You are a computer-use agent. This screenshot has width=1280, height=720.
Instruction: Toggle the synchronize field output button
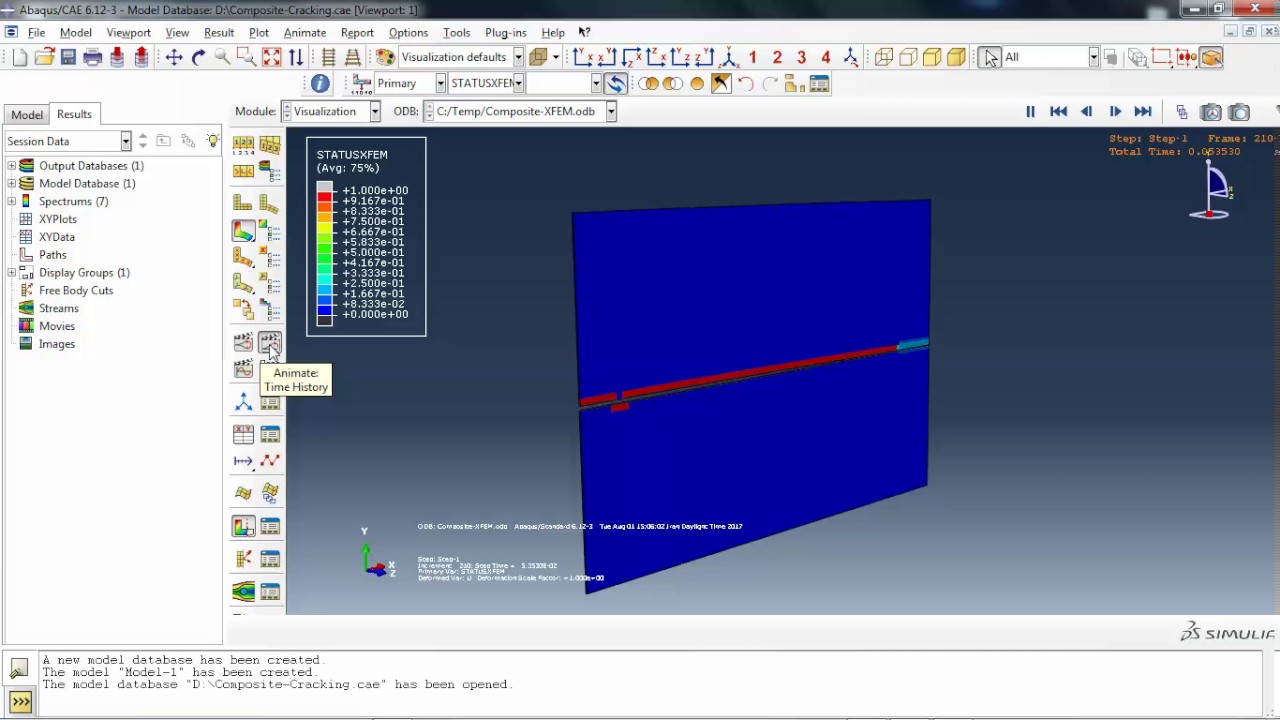616,84
